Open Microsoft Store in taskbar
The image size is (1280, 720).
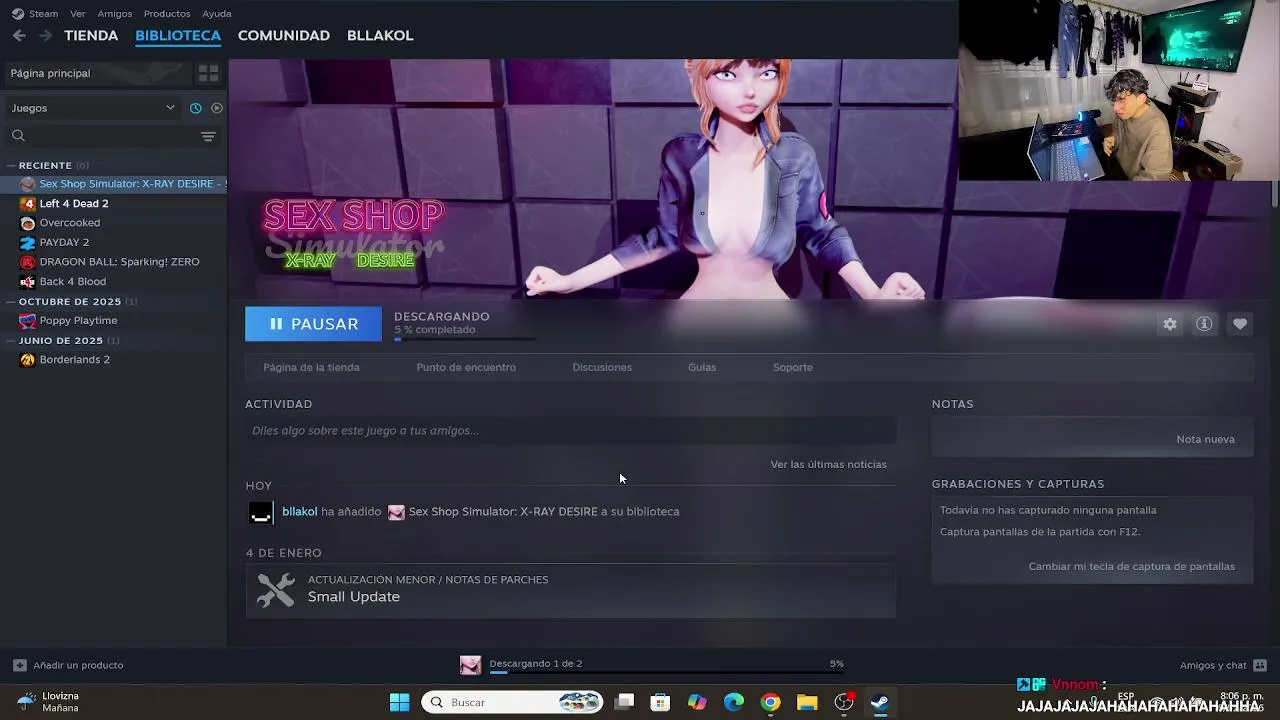[x=660, y=702]
